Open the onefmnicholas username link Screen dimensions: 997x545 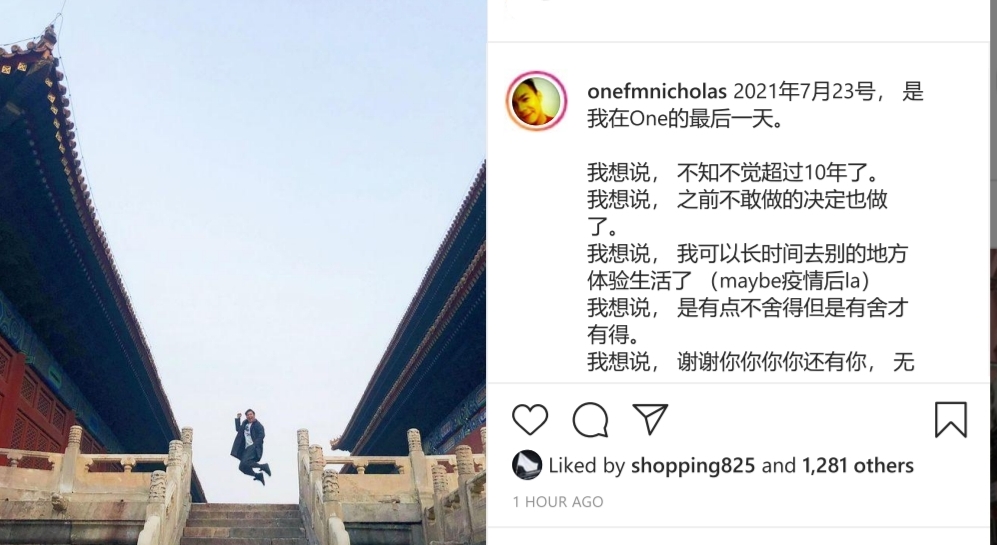click(x=657, y=92)
